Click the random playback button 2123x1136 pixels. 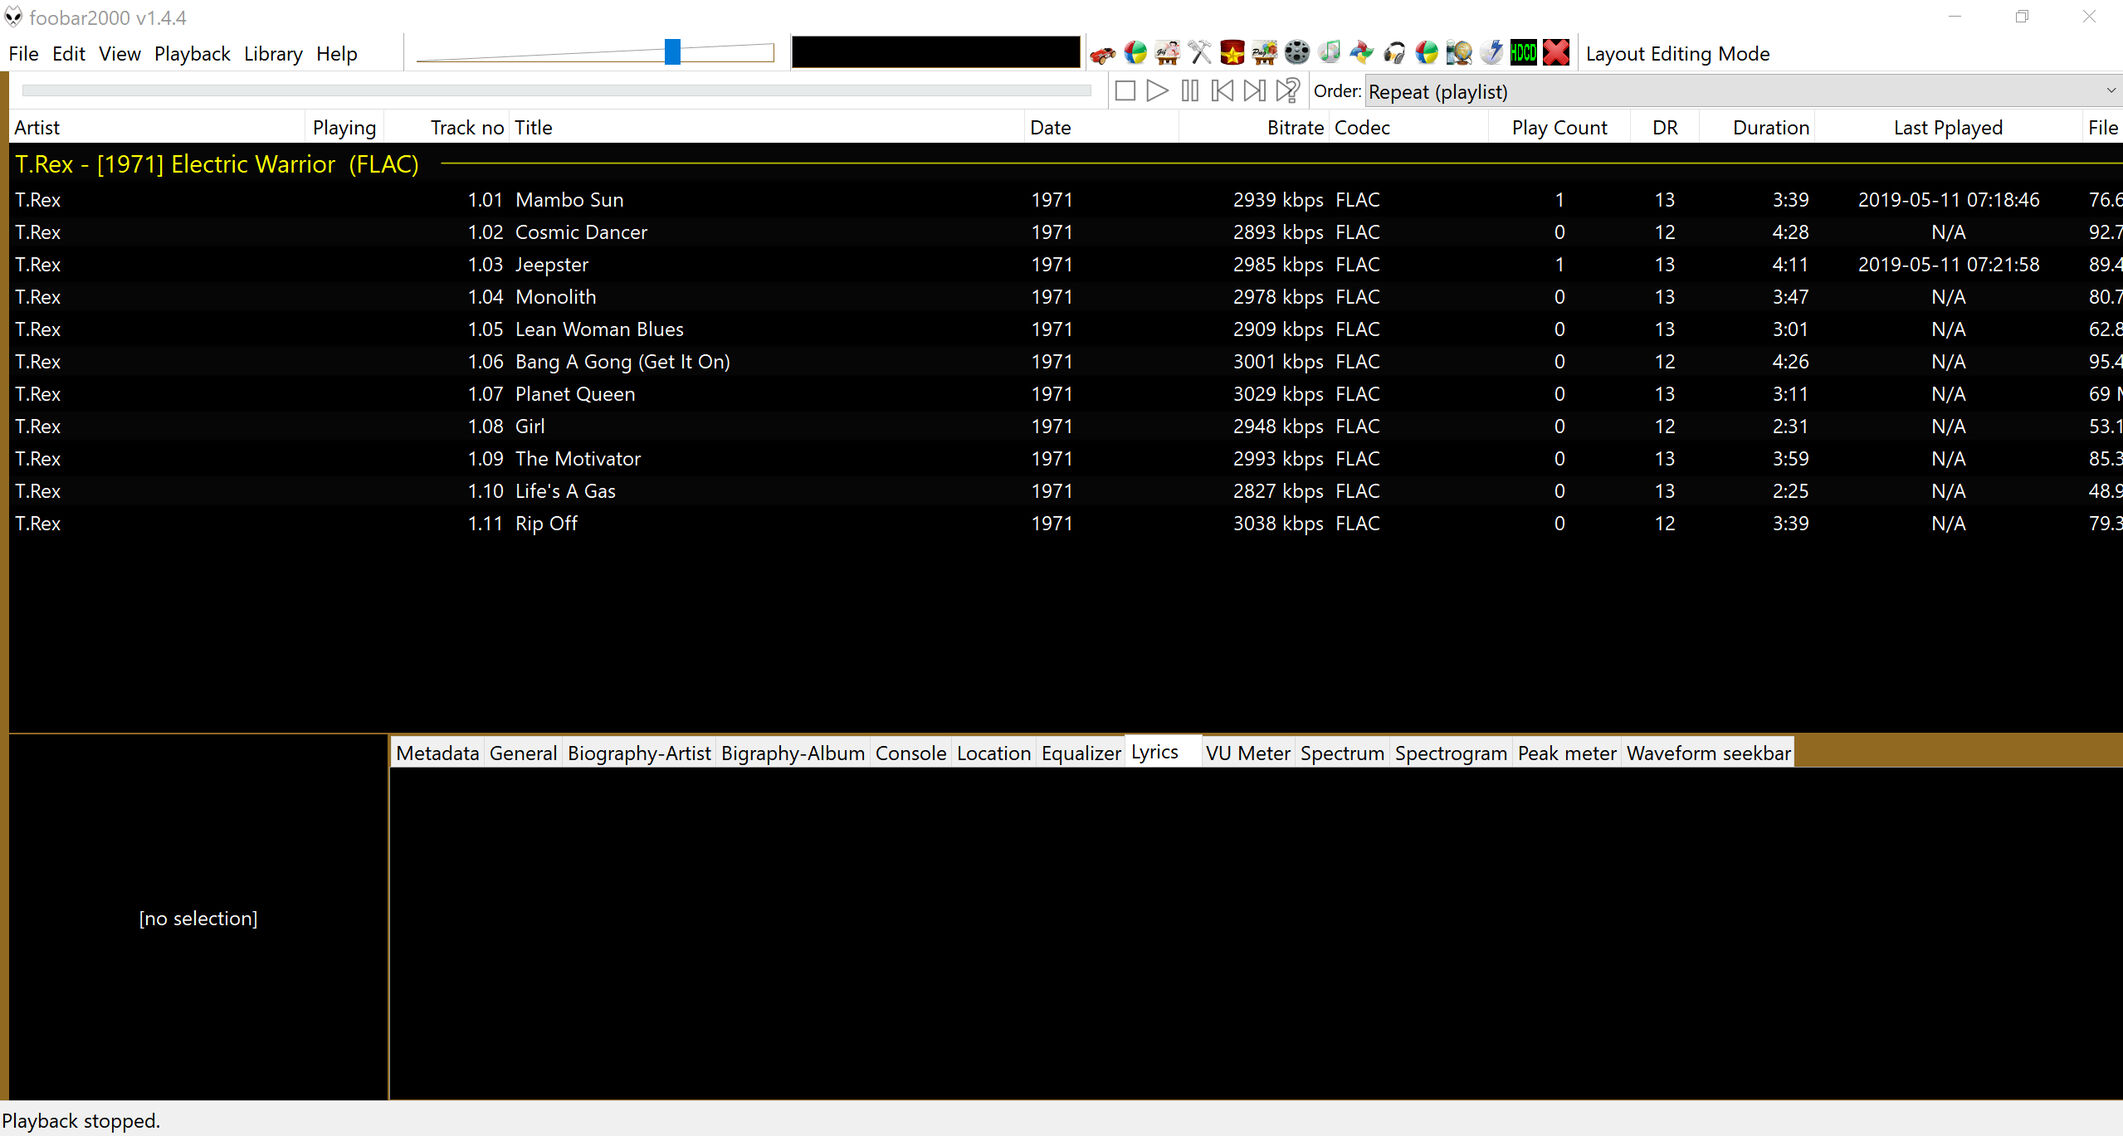(x=1288, y=91)
